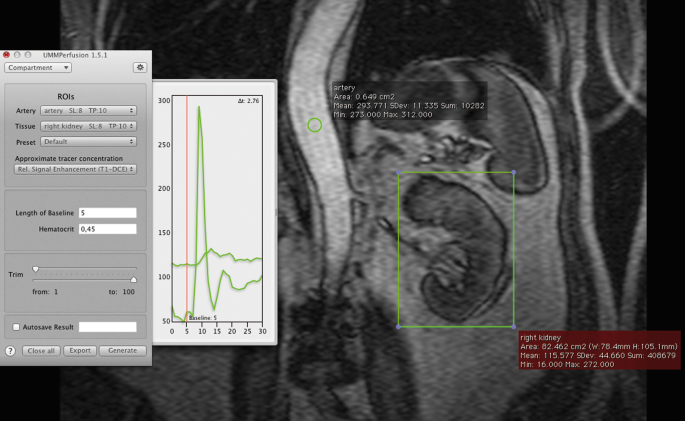Click the Hematocrit input field
Image resolution: width=685 pixels, height=421 pixels.
point(107,229)
